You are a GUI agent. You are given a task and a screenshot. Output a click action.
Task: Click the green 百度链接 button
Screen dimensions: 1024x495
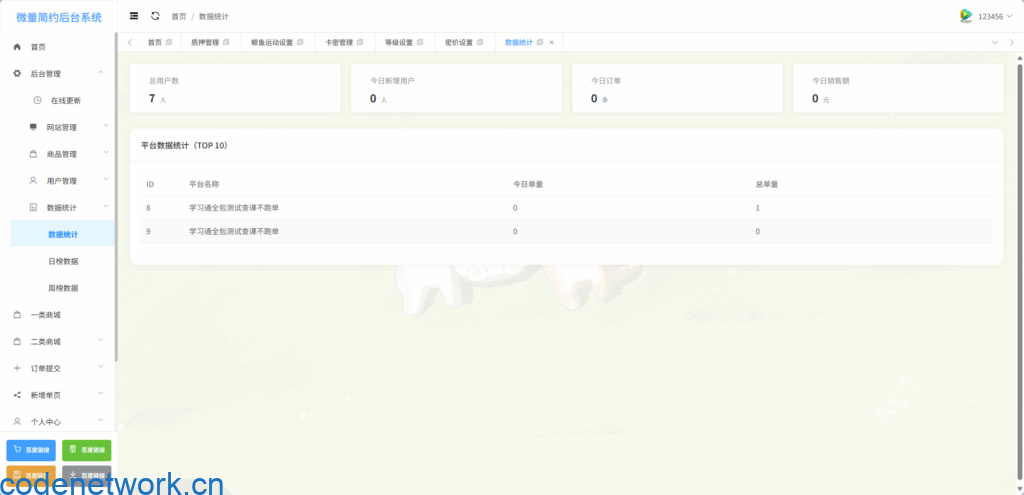(x=87, y=450)
